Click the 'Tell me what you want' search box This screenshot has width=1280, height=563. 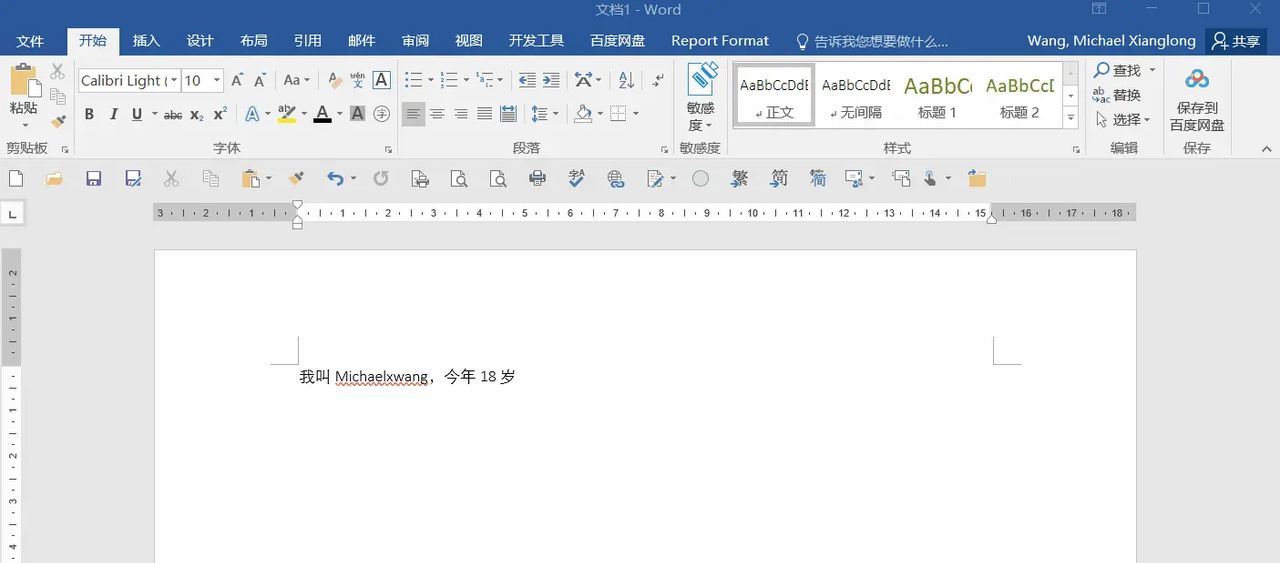click(871, 41)
